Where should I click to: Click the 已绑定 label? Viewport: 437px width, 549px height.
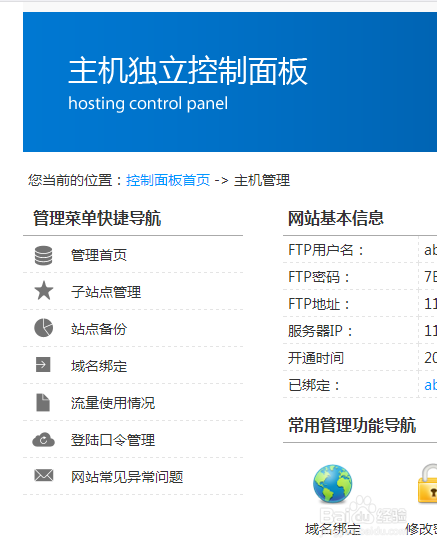[x=314, y=385]
